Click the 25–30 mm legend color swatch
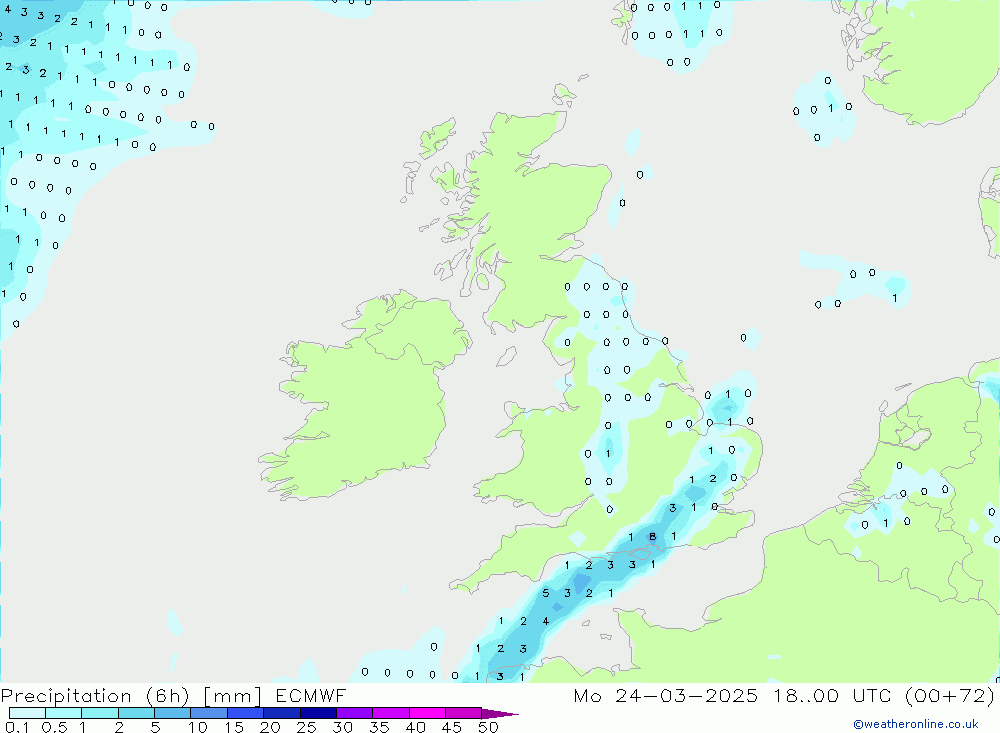 318,713
